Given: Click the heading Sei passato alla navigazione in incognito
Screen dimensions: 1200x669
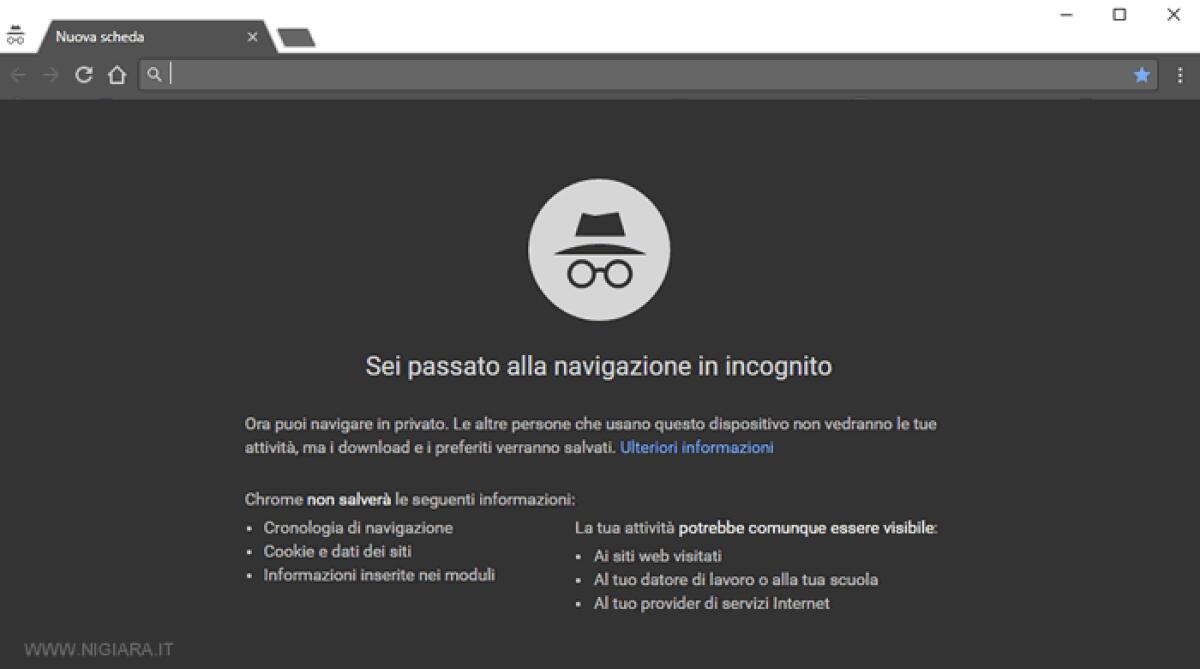Looking at the screenshot, I should point(599,366).
